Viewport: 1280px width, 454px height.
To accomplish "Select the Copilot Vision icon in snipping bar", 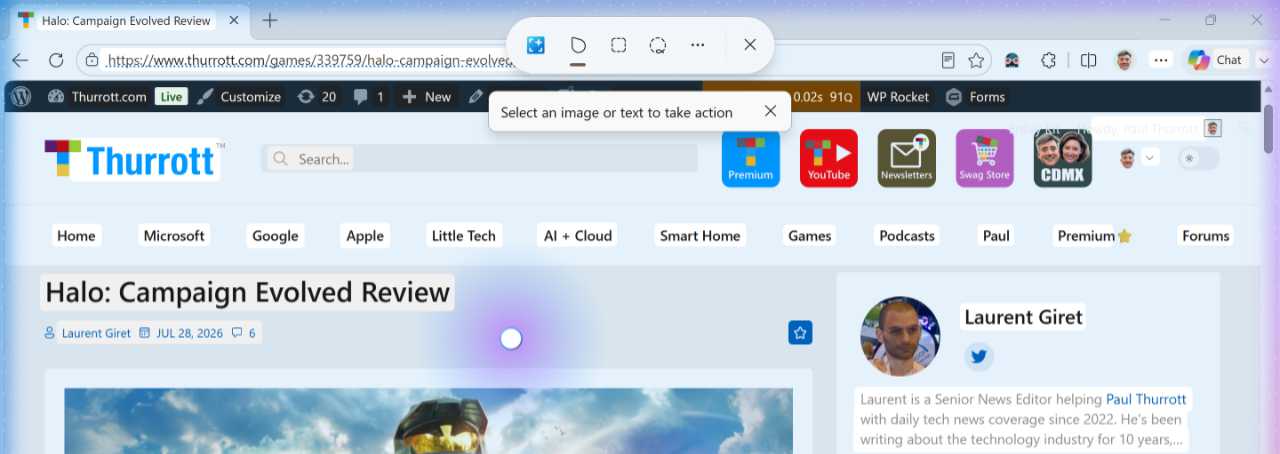I will (x=536, y=45).
